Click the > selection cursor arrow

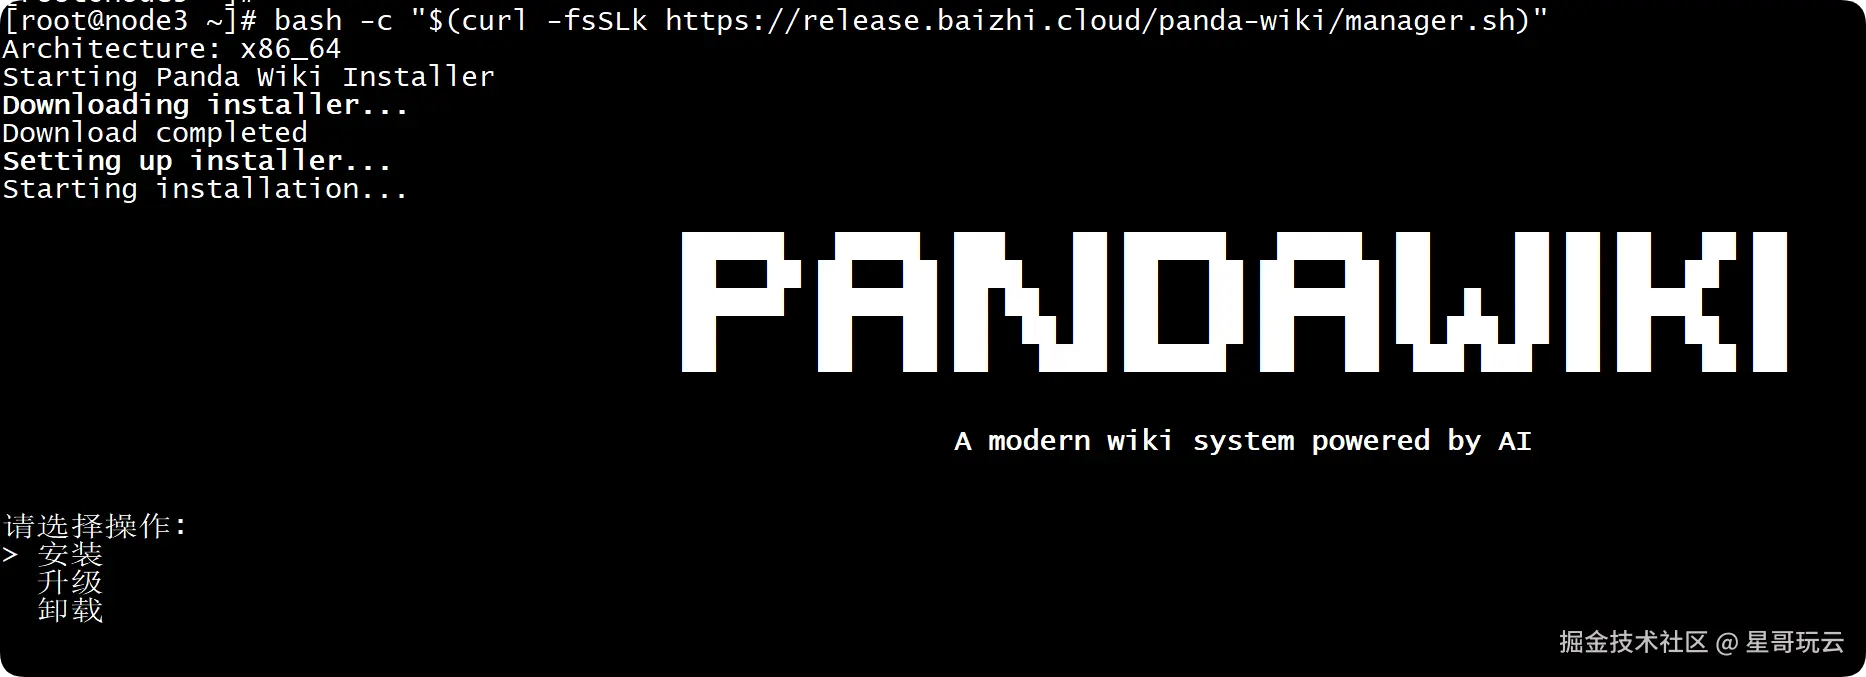(10, 554)
